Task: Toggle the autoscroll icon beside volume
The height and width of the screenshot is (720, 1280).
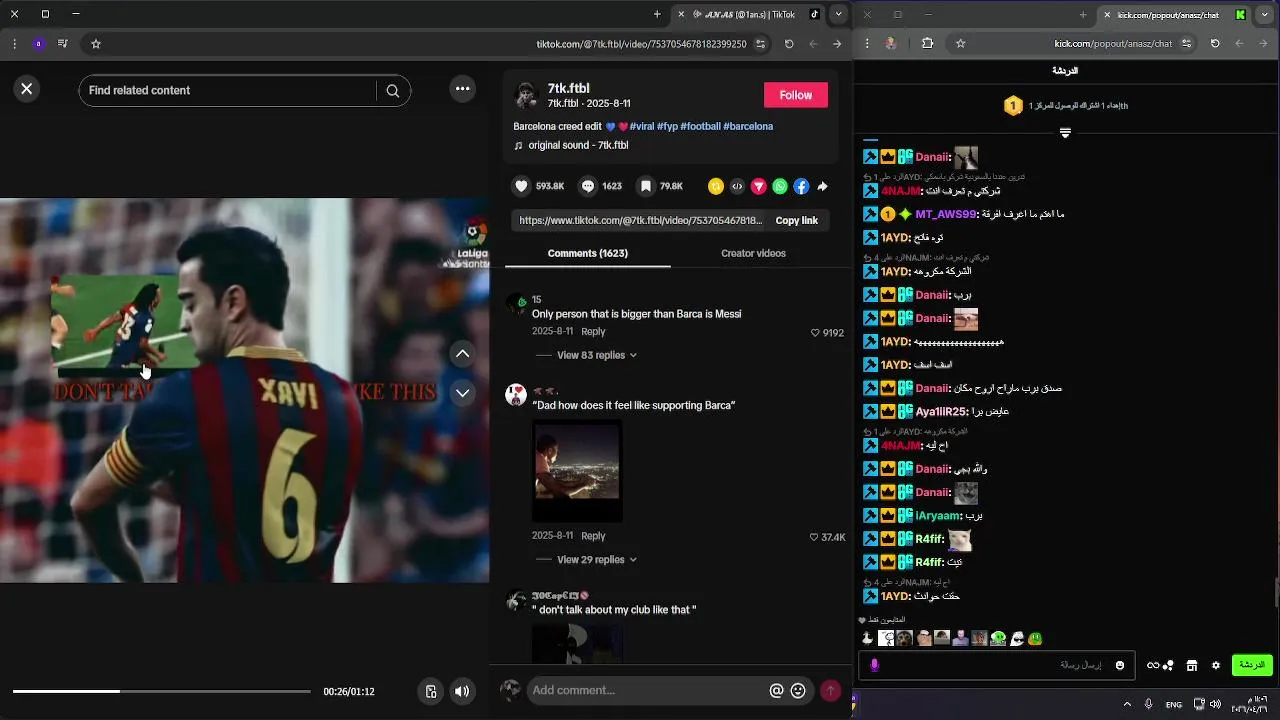Action: click(430, 691)
